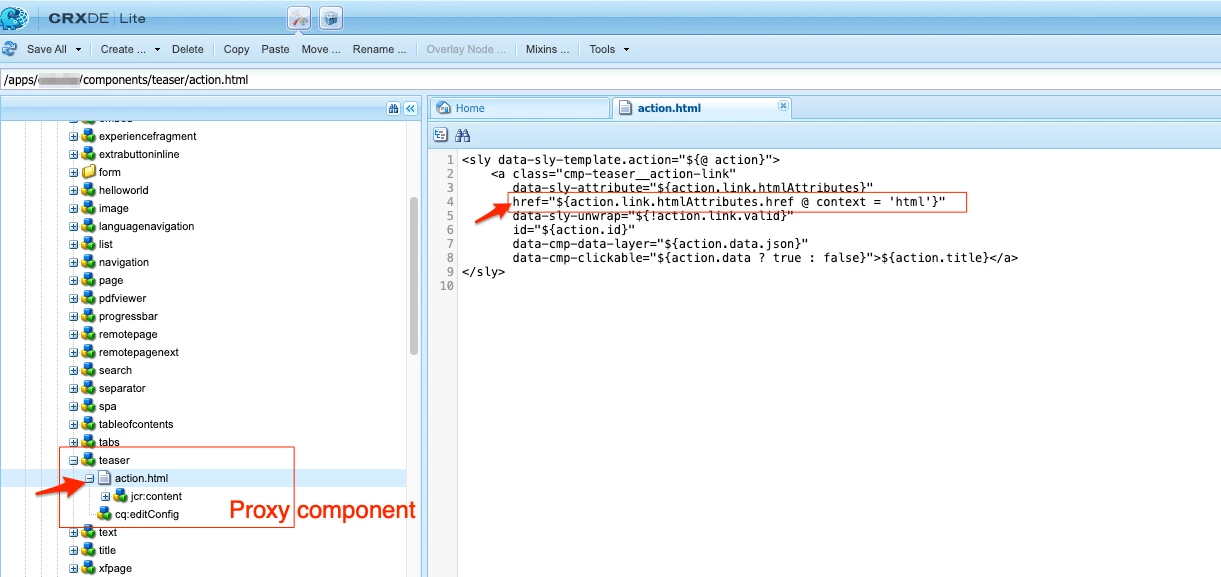Click the page node icon
Image resolution: width=1221 pixels, height=577 pixels.
click(x=88, y=280)
